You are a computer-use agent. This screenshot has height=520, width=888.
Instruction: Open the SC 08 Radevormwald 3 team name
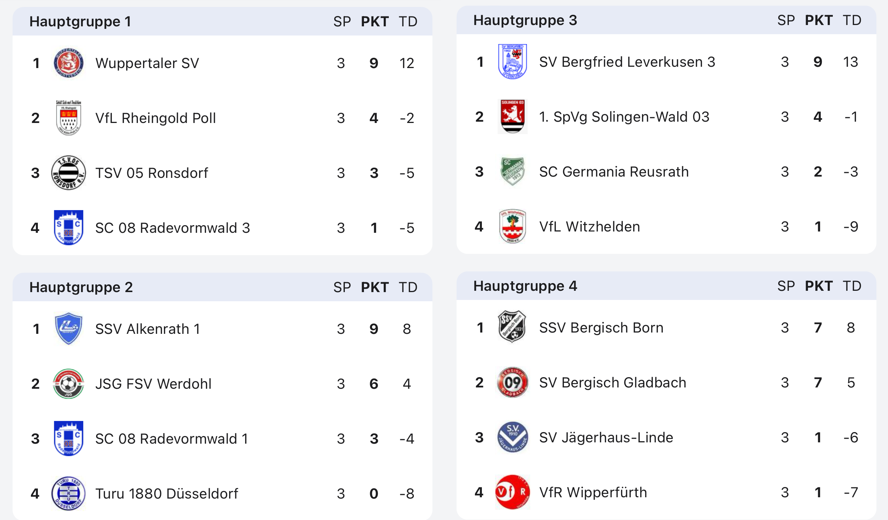pyautogui.click(x=172, y=228)
